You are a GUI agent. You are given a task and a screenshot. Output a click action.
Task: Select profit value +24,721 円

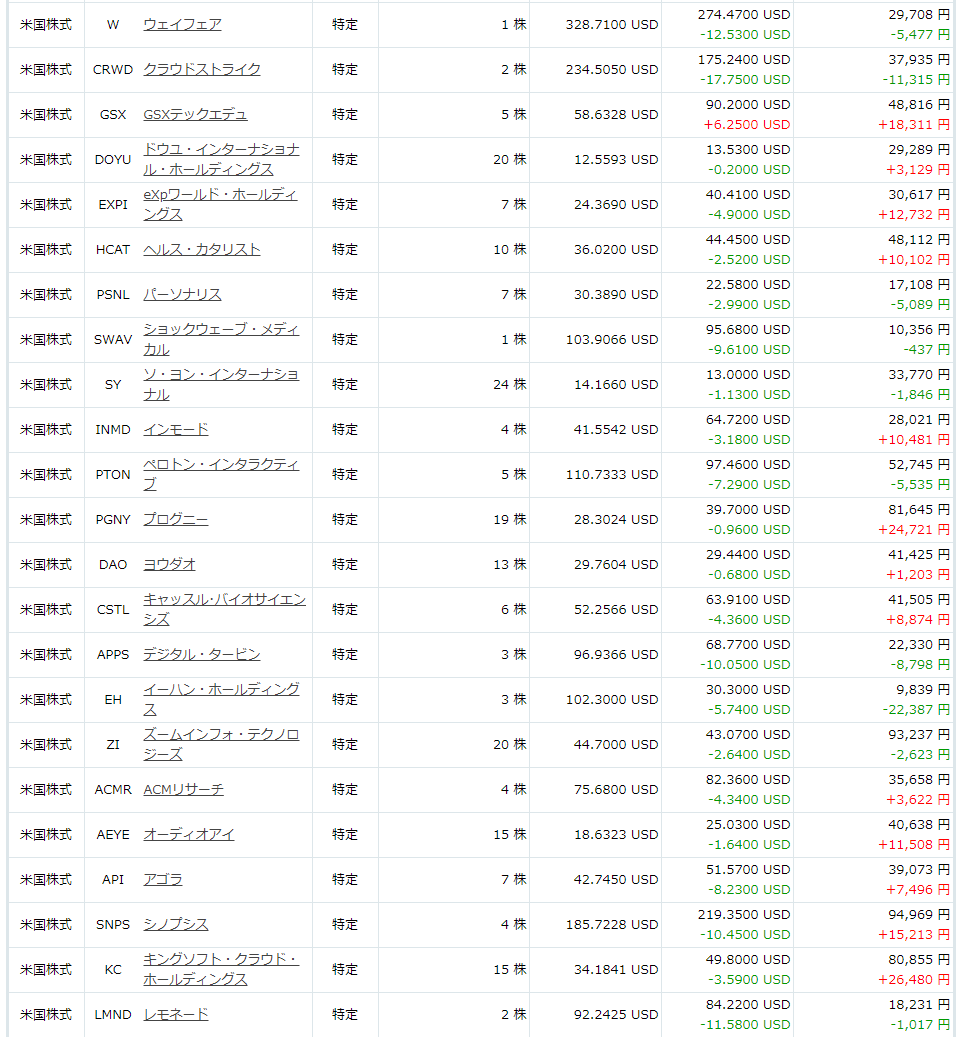click(x=914, y=529)
